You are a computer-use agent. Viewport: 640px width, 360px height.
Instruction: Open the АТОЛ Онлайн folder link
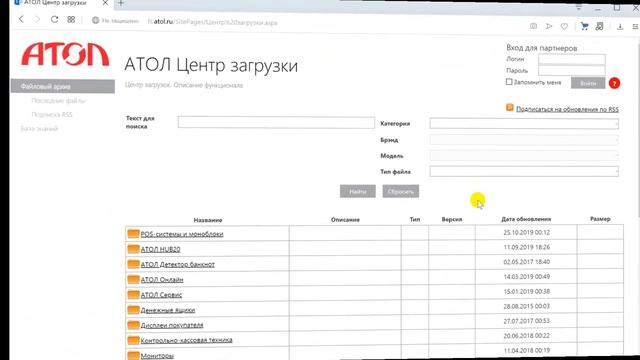pos(162,280)
